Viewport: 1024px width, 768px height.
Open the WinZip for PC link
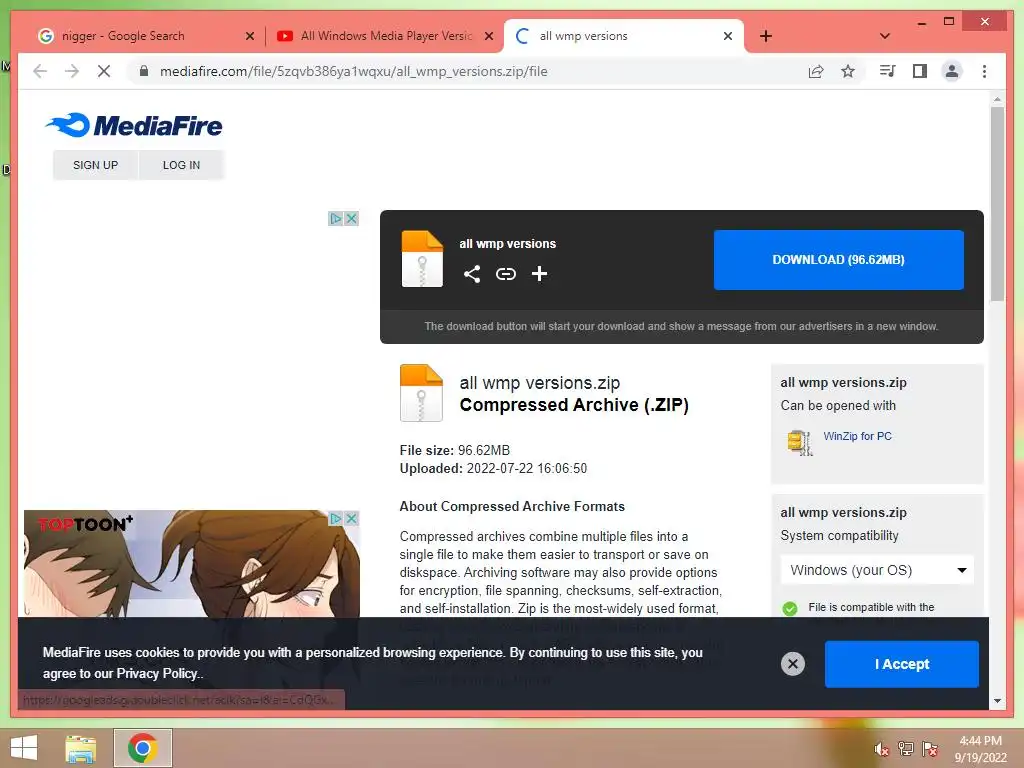(857, 436)
